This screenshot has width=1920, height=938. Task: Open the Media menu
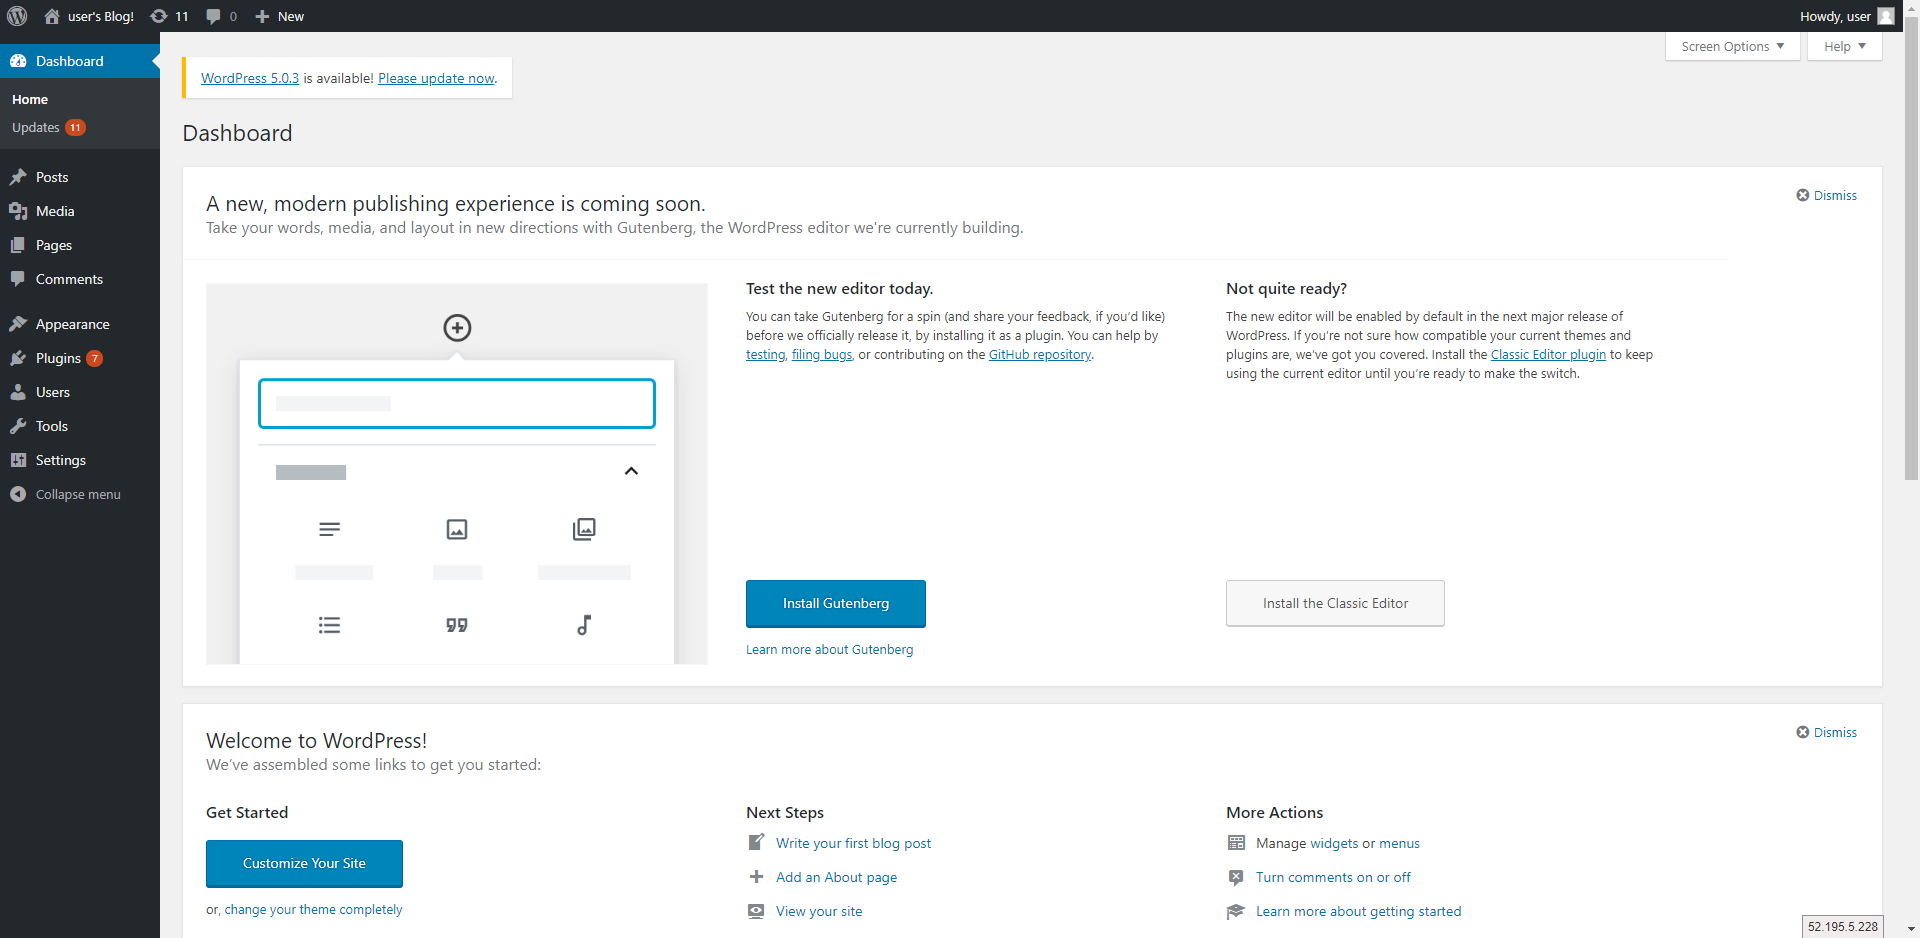tap(55, 211)
